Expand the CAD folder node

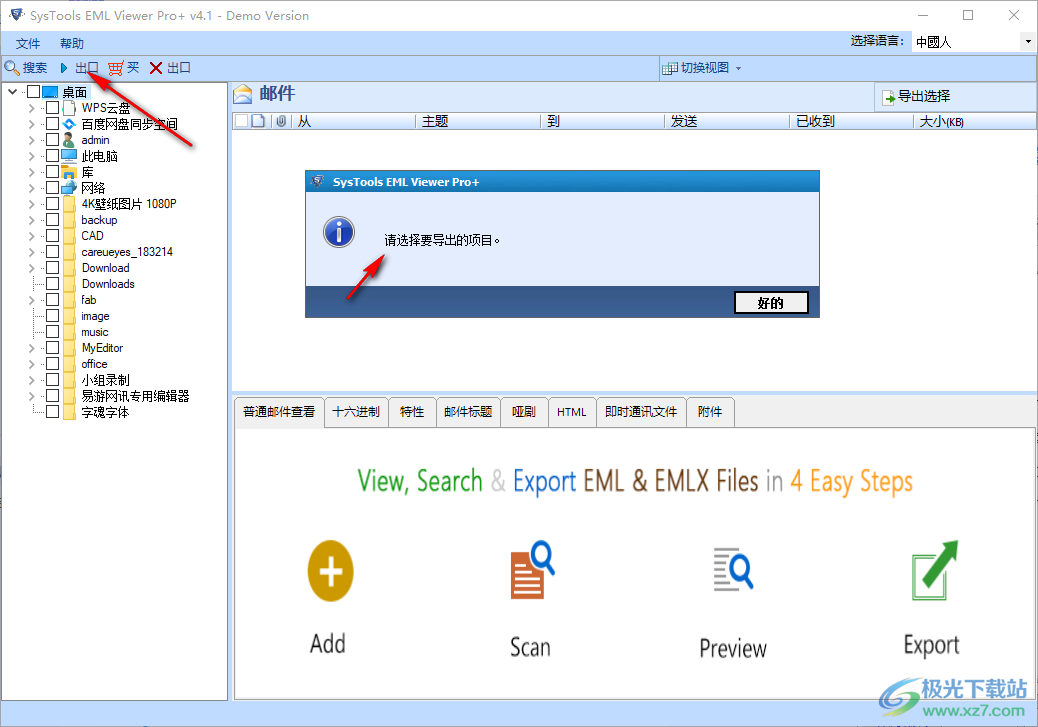(31, 236)
